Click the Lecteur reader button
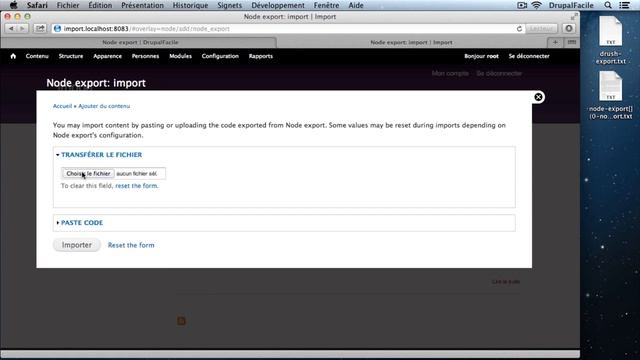640x360 pixels. (541, 29)
